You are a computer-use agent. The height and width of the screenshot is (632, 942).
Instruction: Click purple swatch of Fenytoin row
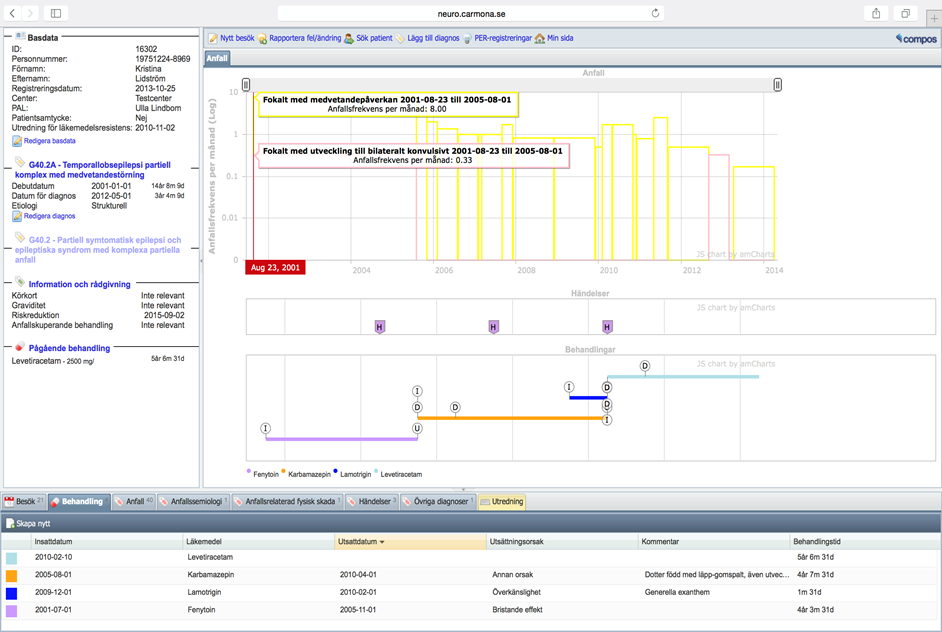pyautogui.click(x=11, y=610)
